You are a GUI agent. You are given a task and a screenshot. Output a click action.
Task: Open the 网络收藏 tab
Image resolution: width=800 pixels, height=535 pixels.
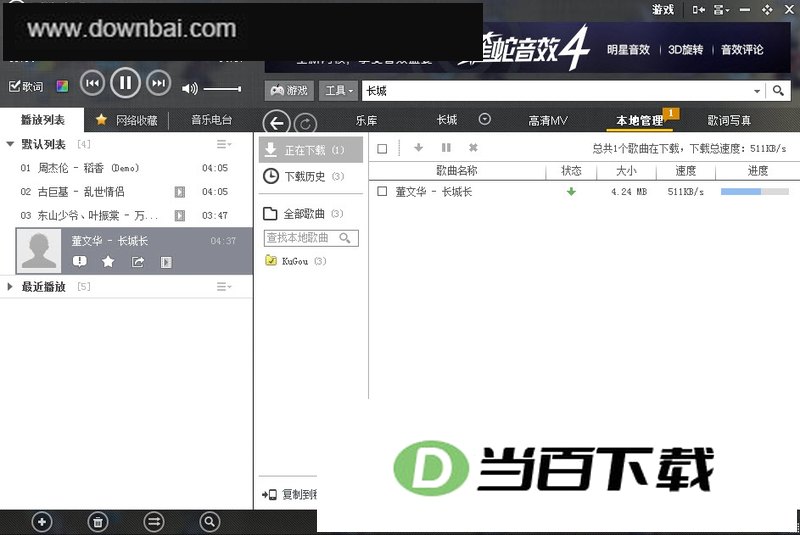pyautogui.click(x=127, y=120)
